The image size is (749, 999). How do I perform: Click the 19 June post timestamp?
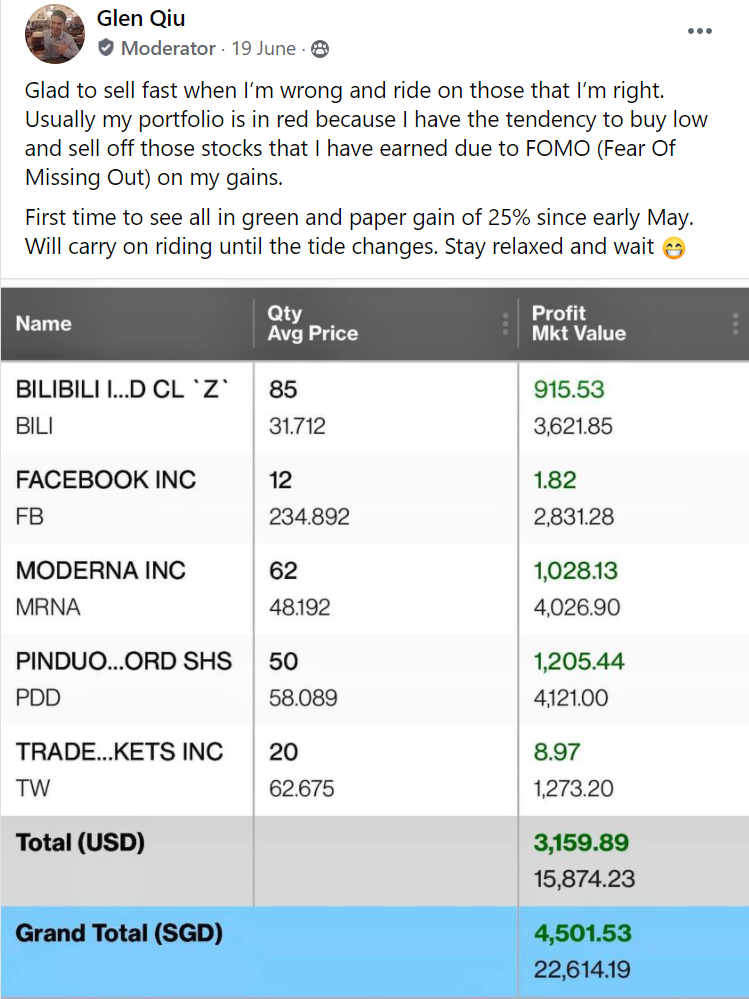tap(264, 48)
